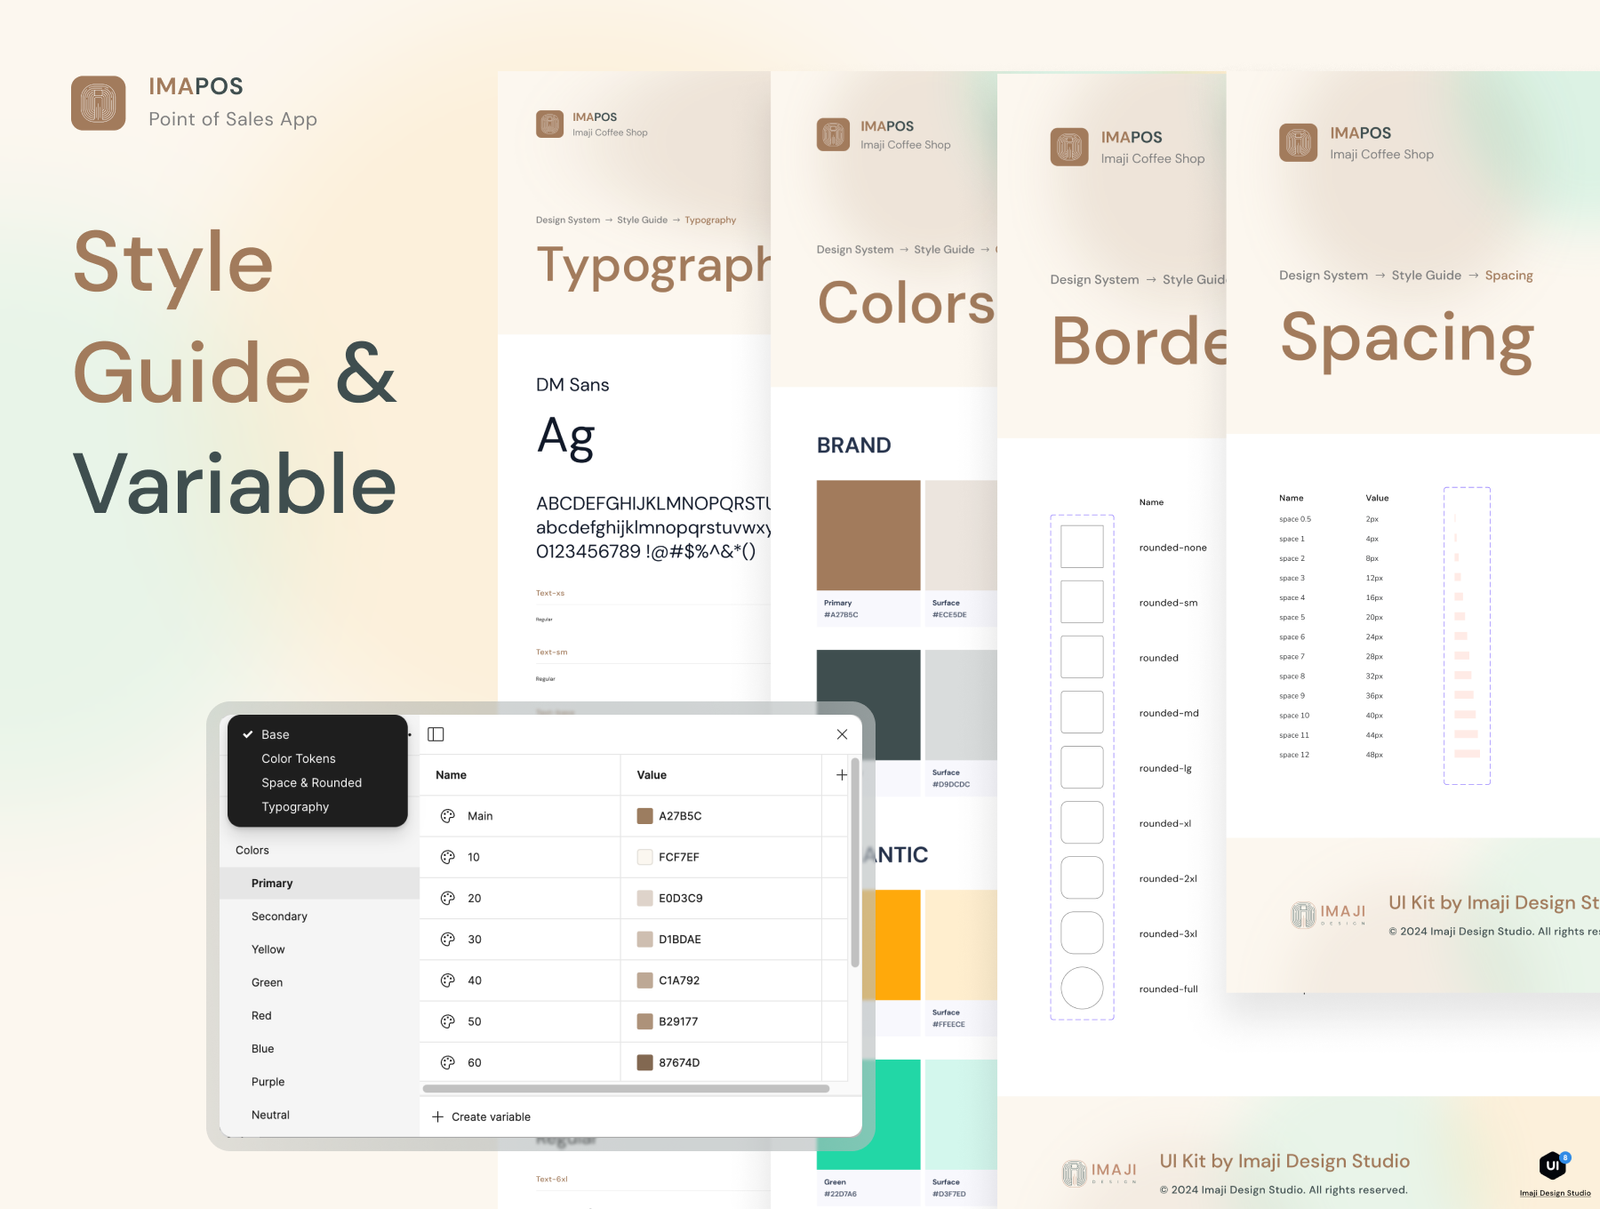Switch to Space & Rounded collection
Viewport: 1600px width, 1209px height.
tap(311, 783)
